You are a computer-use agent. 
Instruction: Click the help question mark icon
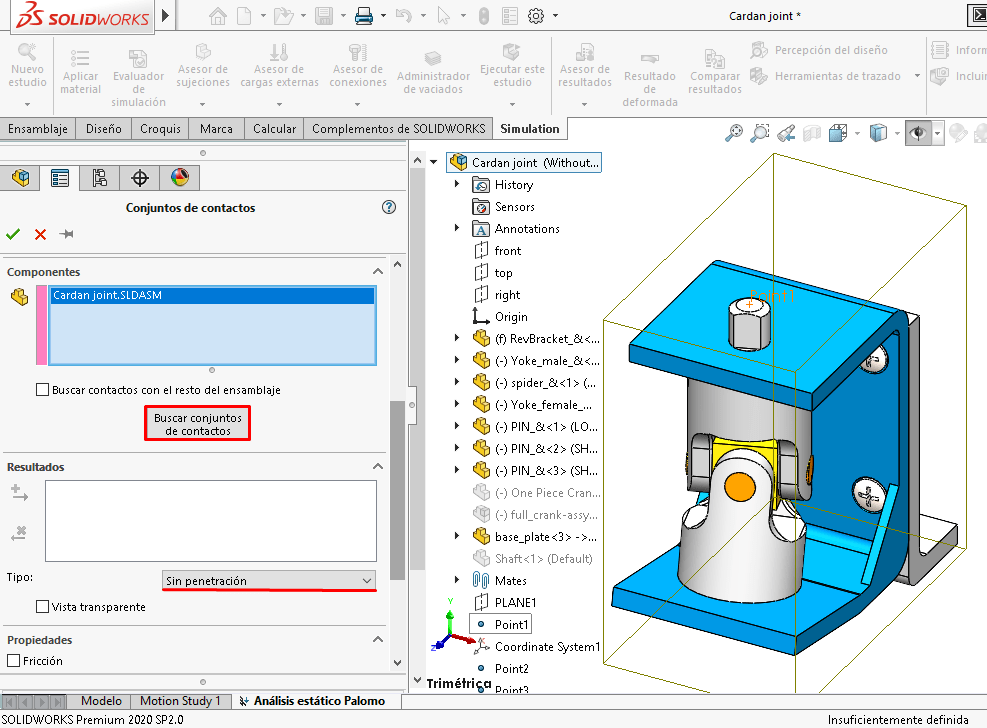click(x=389, y=207)
